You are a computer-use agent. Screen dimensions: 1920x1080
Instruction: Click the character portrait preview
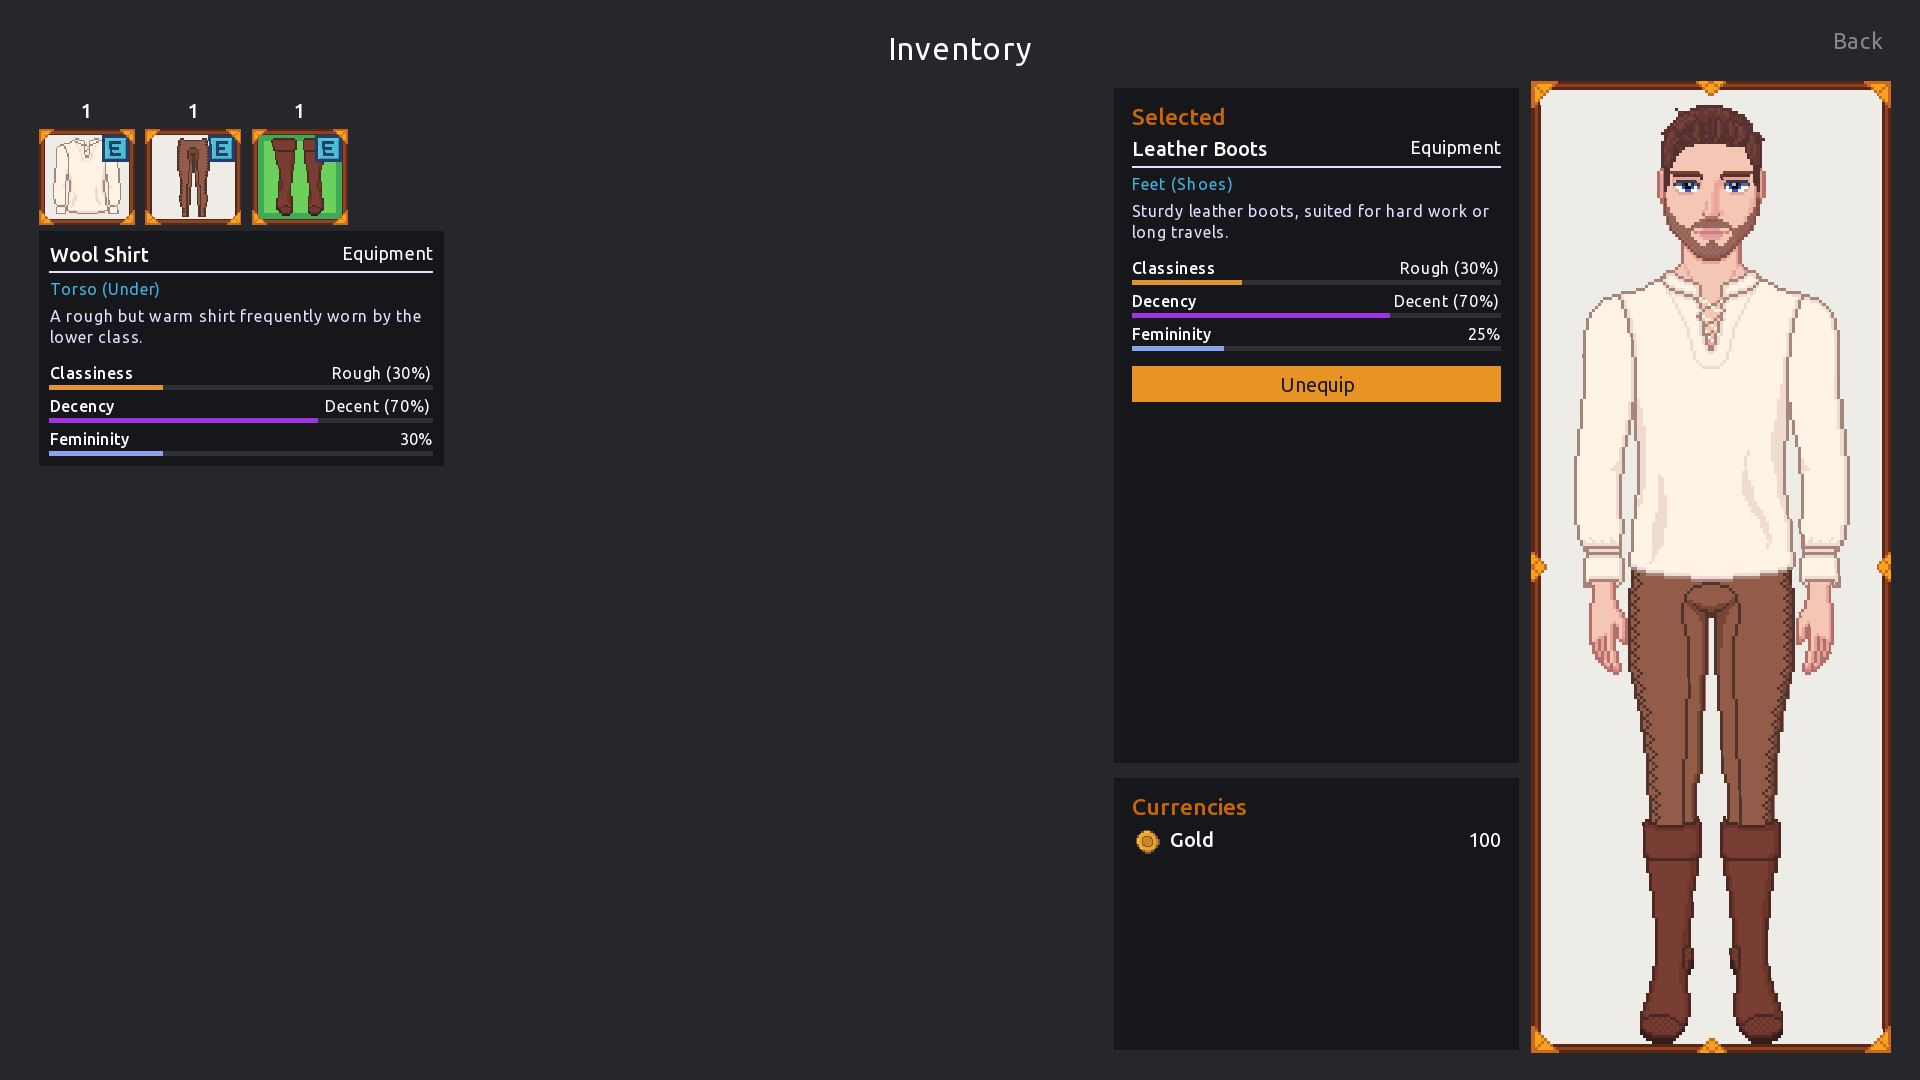(1710, 567)
